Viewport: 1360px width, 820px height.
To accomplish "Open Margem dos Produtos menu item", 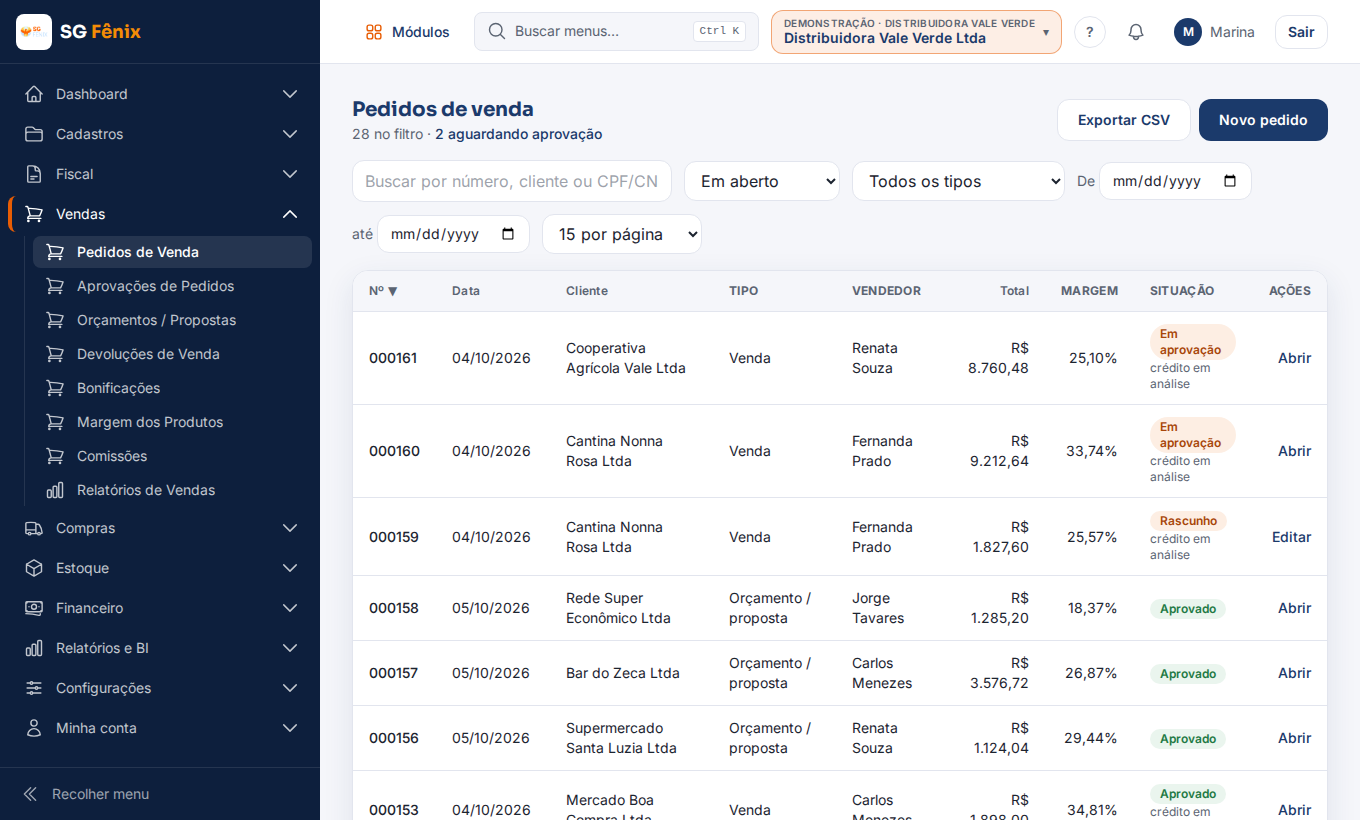I will tap(172, 422).
